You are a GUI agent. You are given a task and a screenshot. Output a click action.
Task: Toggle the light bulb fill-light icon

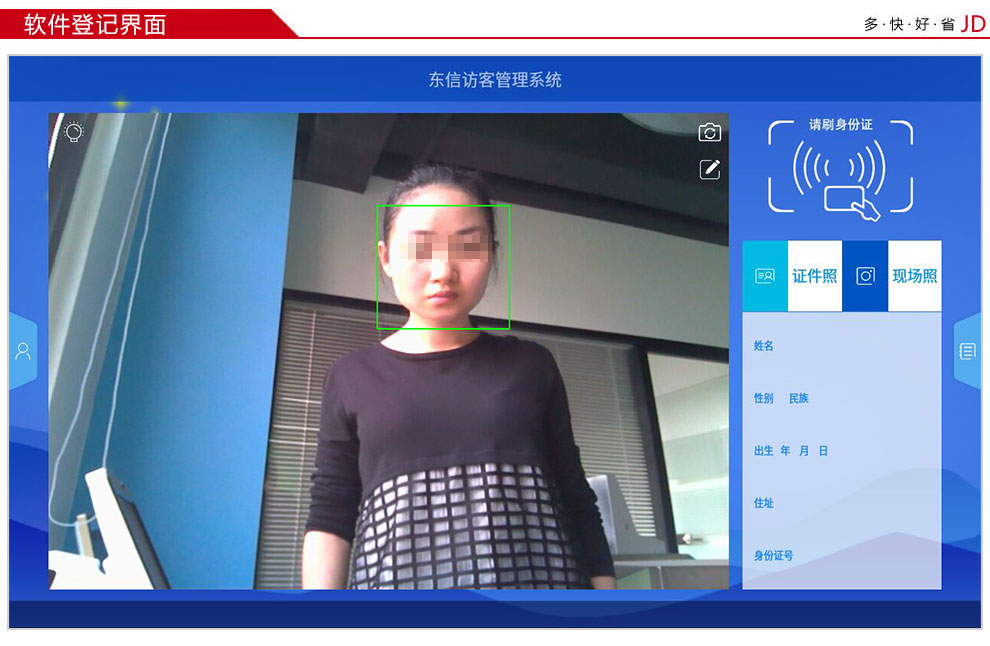(x=74, y=131)
